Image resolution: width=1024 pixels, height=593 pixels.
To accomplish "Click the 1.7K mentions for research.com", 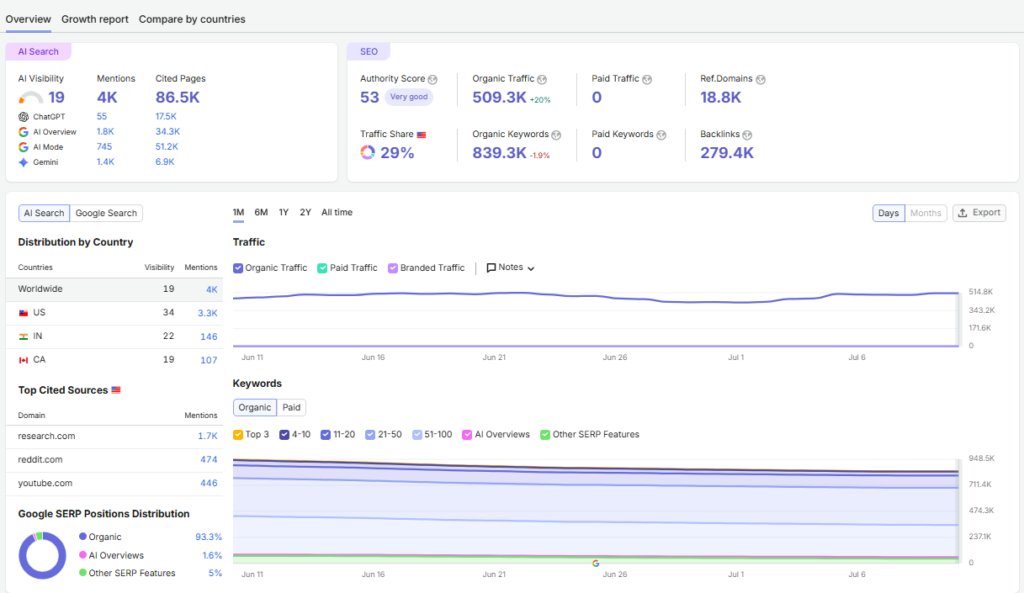I will pyautogui.click(x=208, y=436).
